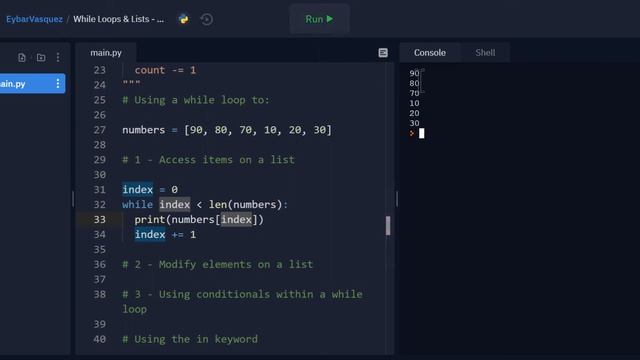
Task: Switch to the Shell tab
Action: pyautogui.click(x=485, y=53)
